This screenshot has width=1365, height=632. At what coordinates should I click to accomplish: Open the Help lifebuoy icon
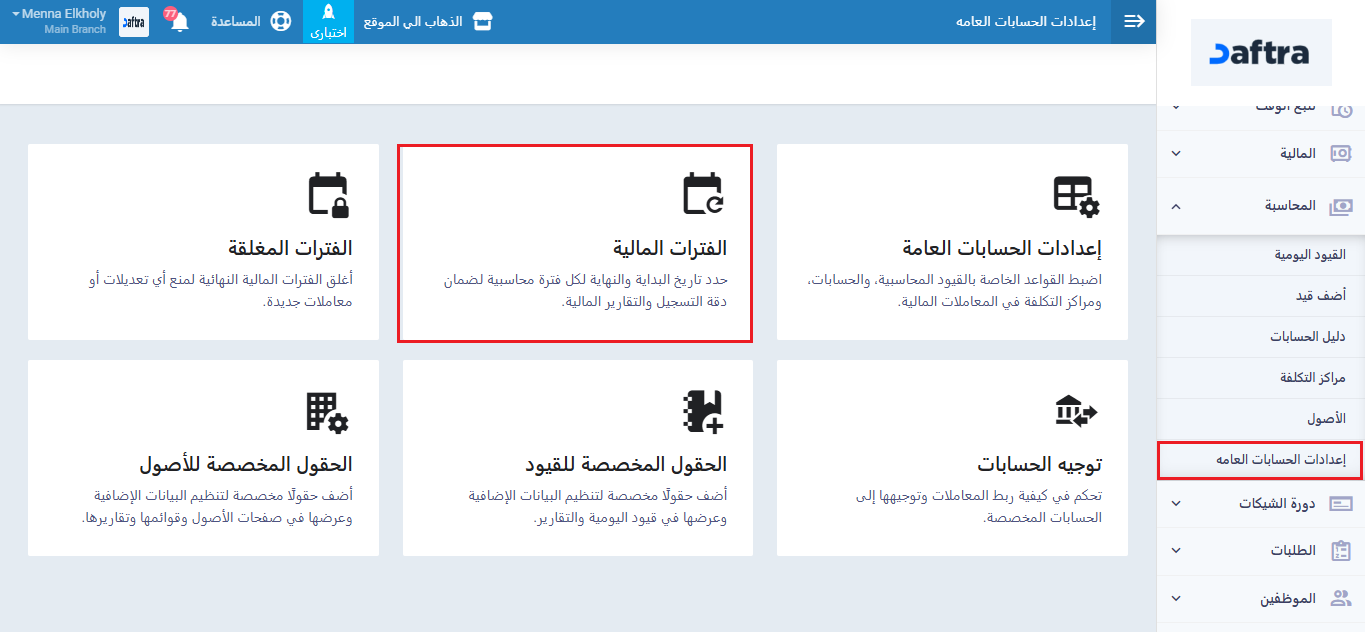tap(280, 22)
